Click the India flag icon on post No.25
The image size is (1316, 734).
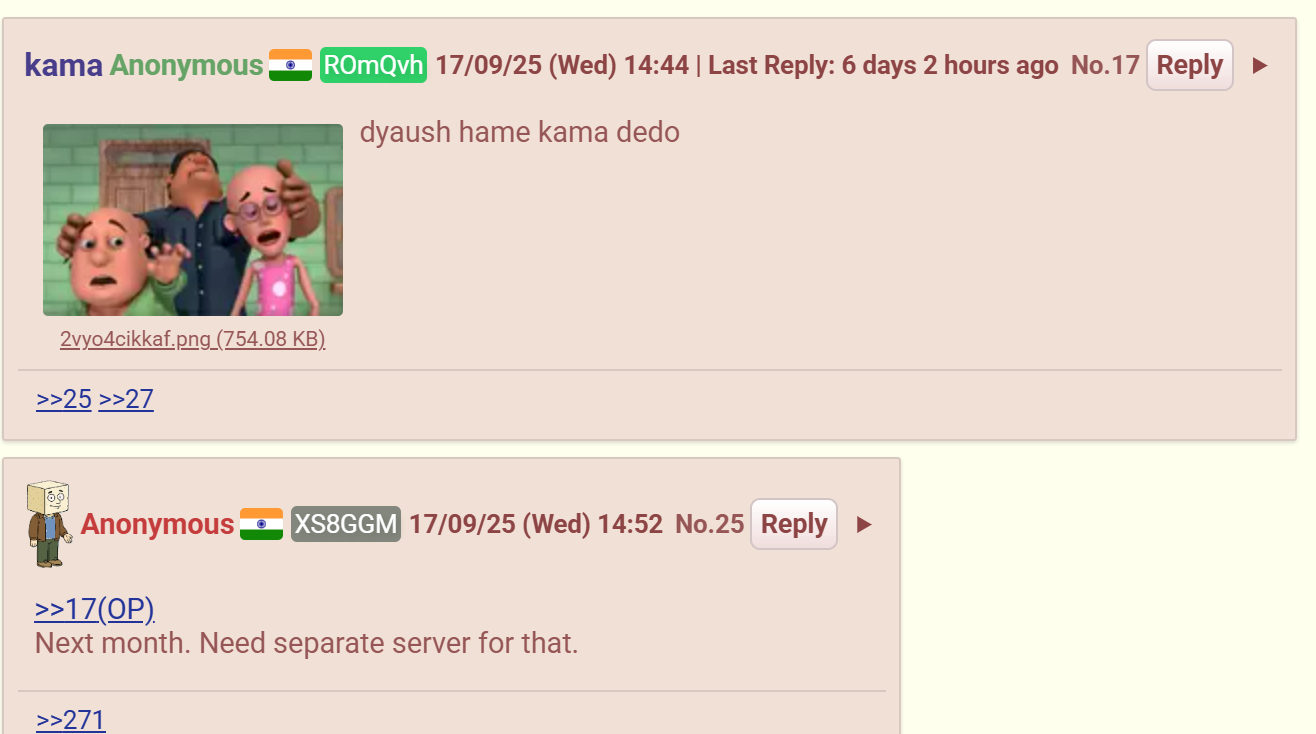261,524
